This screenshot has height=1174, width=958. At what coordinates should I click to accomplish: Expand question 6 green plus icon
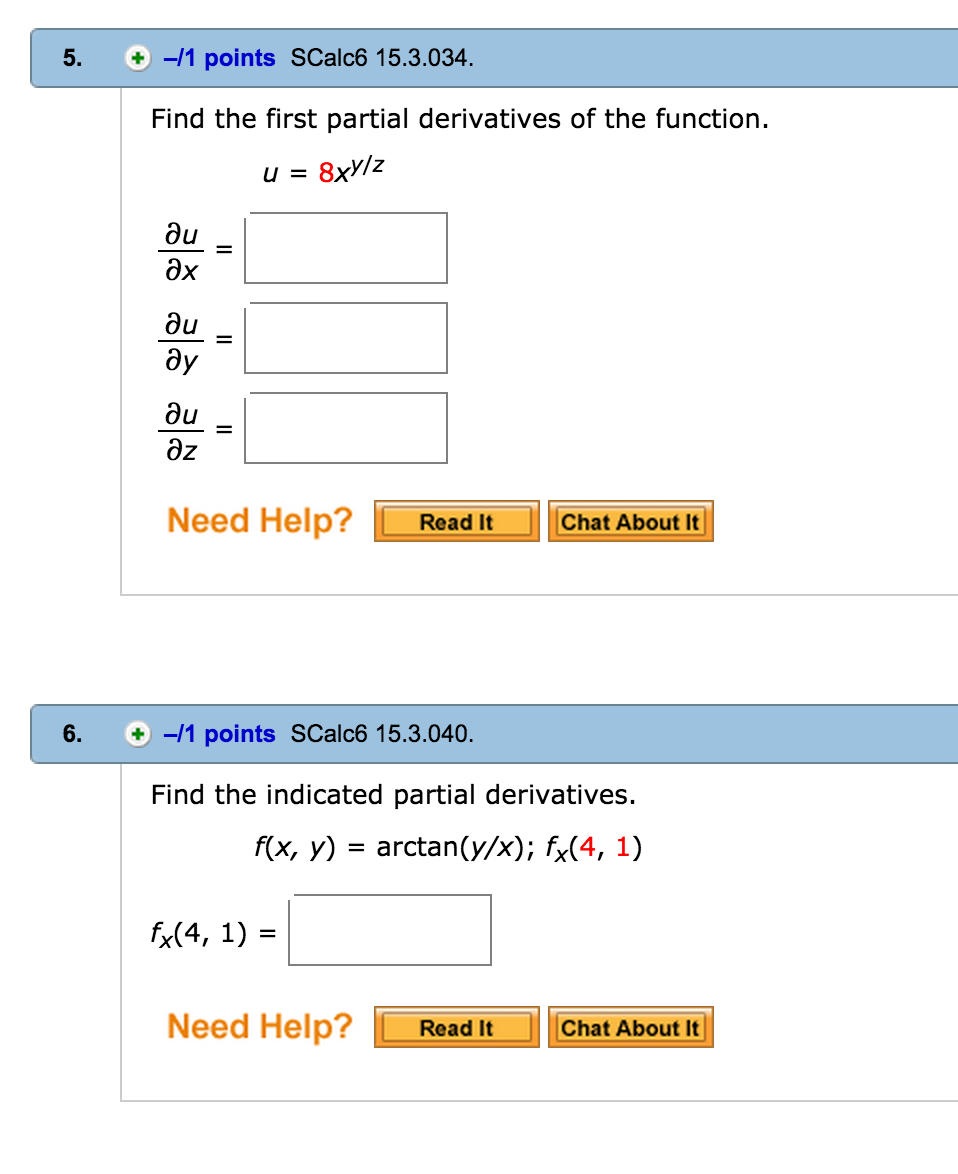pyautogui.click(x=138, y=734)
